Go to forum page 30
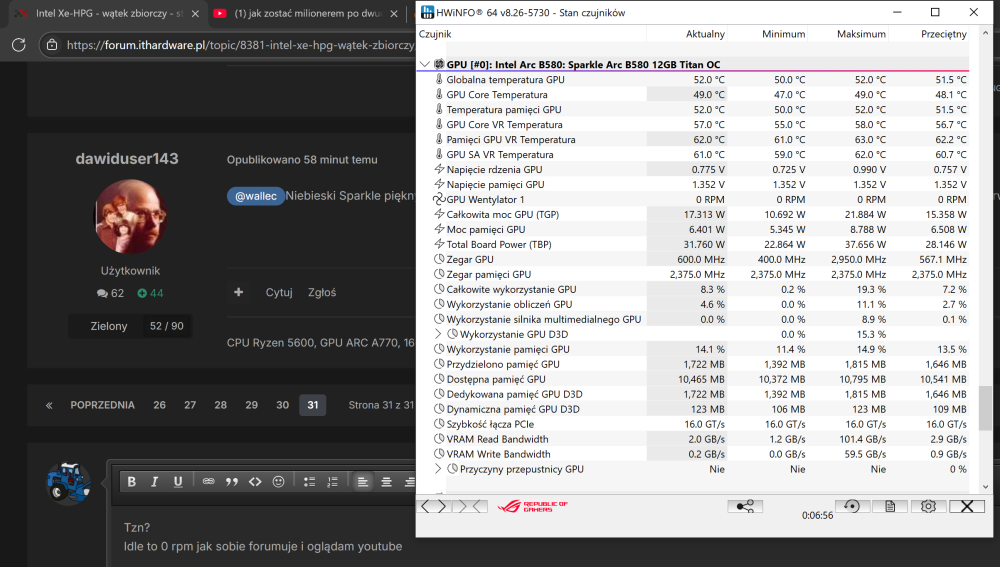 coord(283,405)
